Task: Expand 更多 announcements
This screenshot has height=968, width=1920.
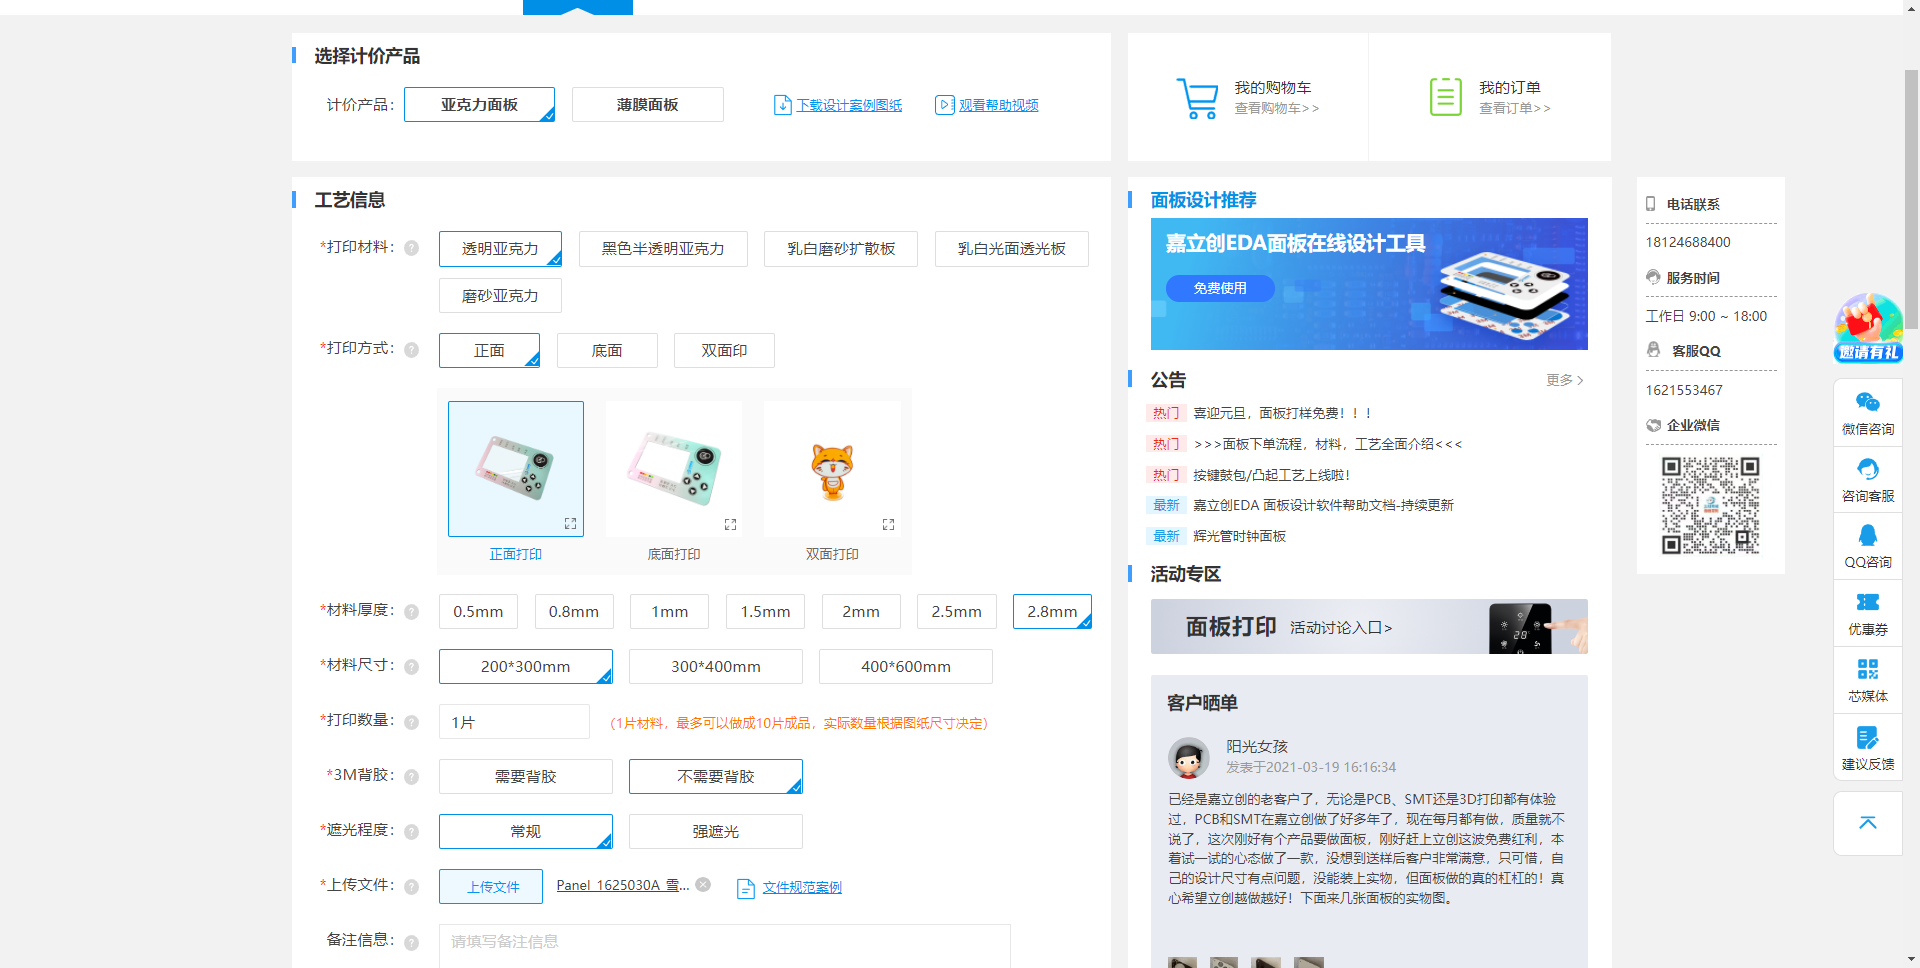Action: pyautogui.click(x=1564, y=380)
